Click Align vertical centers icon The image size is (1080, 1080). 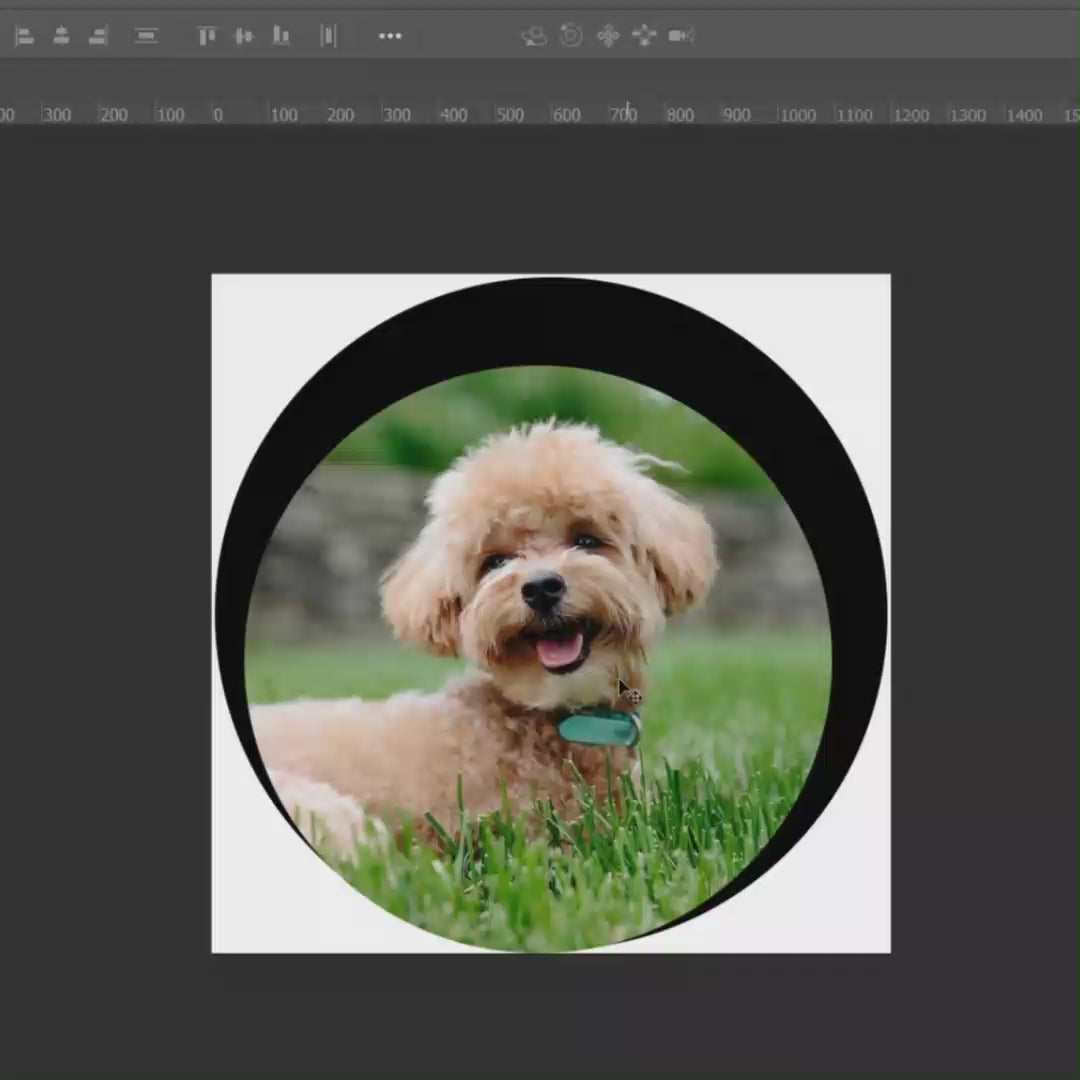click(244, 36)
